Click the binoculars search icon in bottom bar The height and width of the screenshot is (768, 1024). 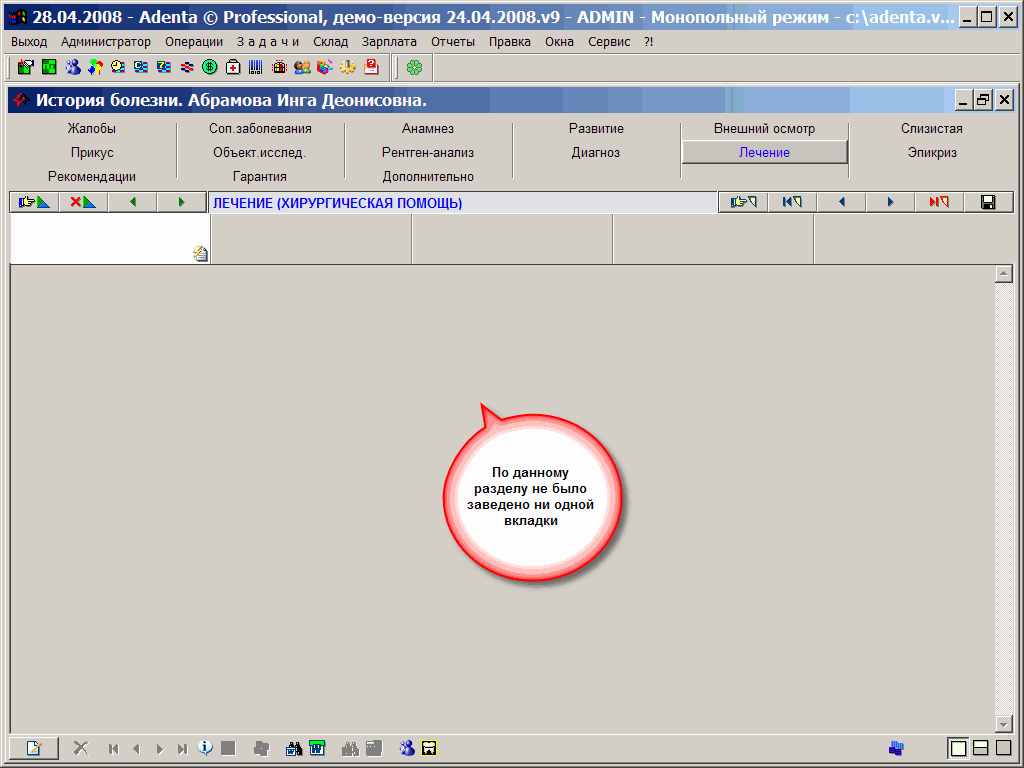[294, 747]
